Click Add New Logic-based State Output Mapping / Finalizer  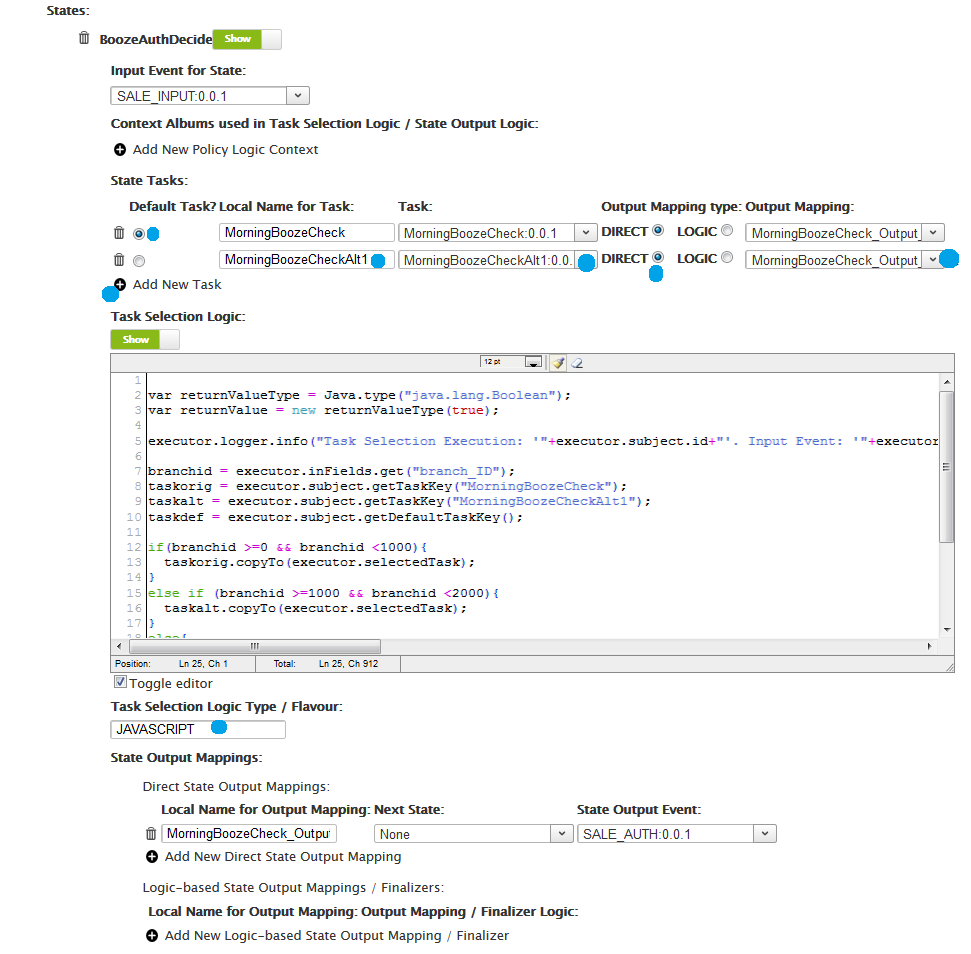click(337, 935)
